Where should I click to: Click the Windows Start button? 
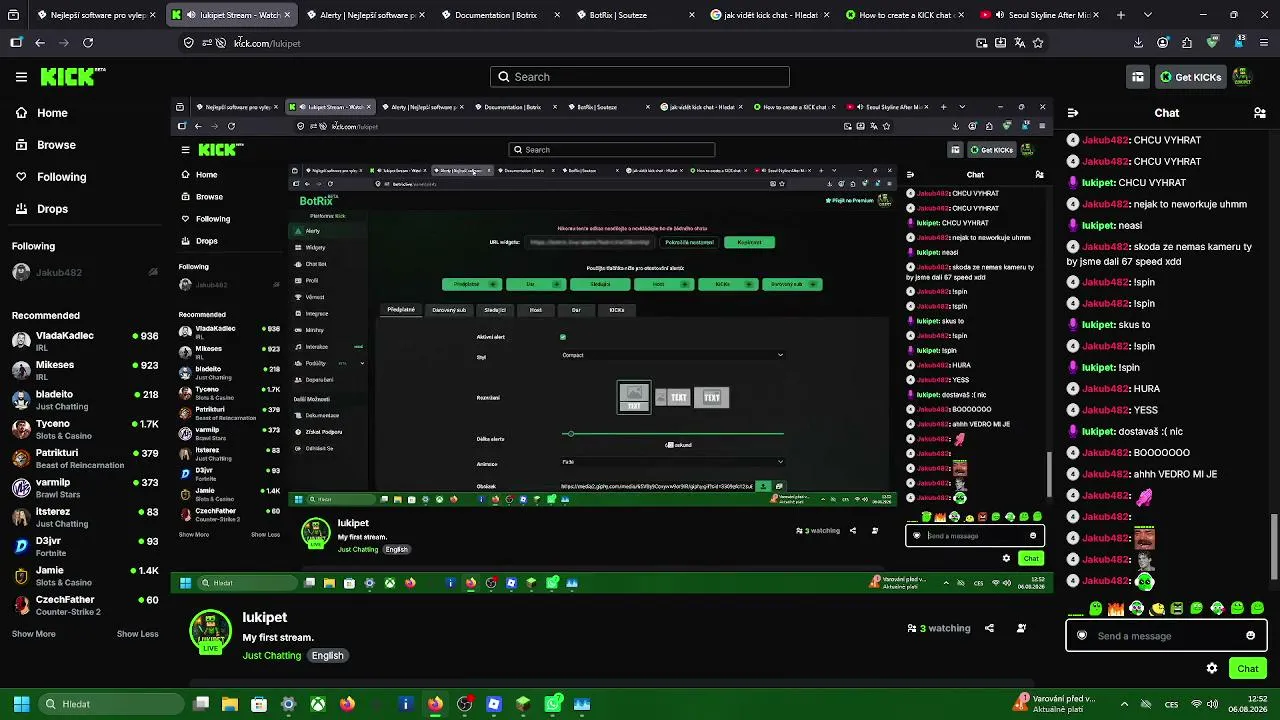pos(21,704)
